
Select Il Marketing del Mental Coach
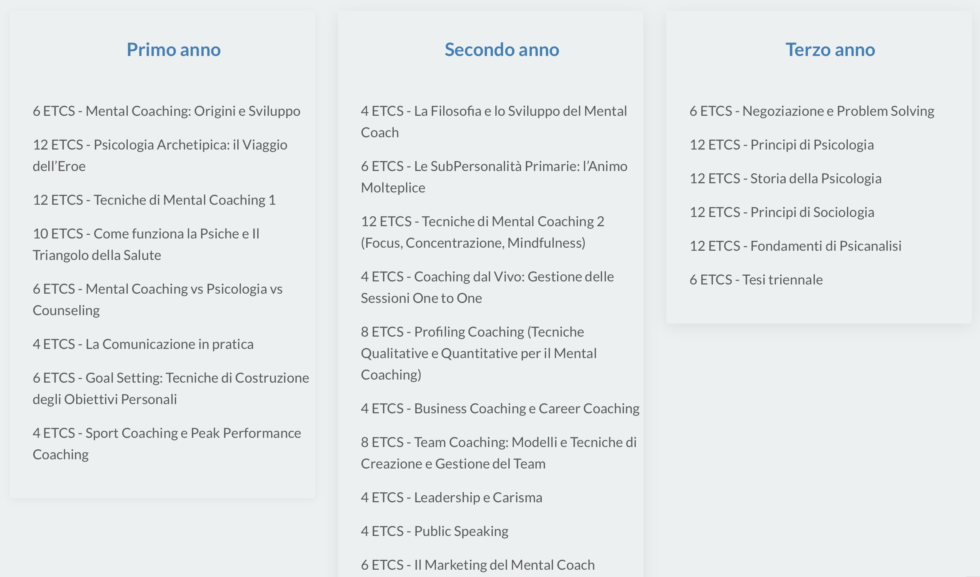click(x=477, y=565)
